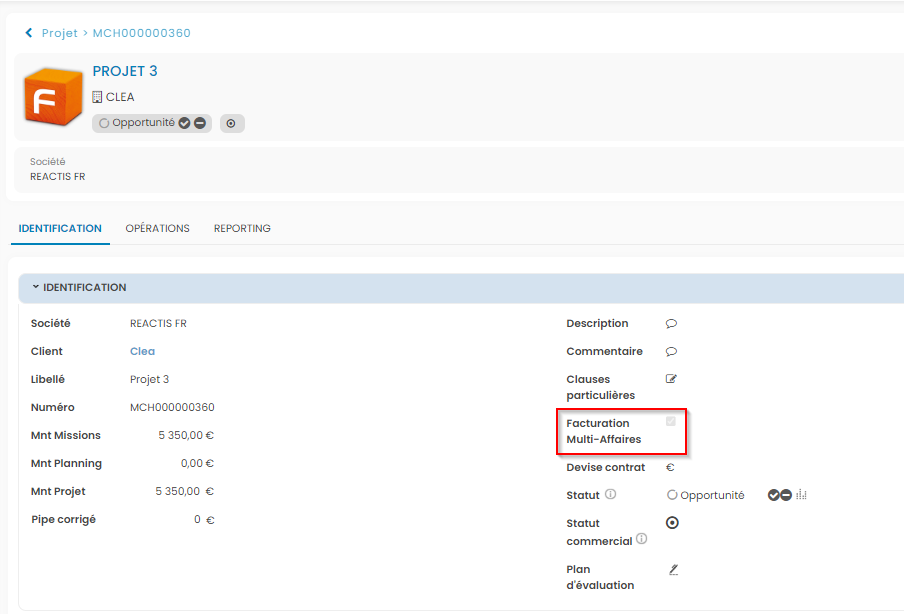
Task: Click the bar chart icon in Statut row
Action: click(802, 495)
